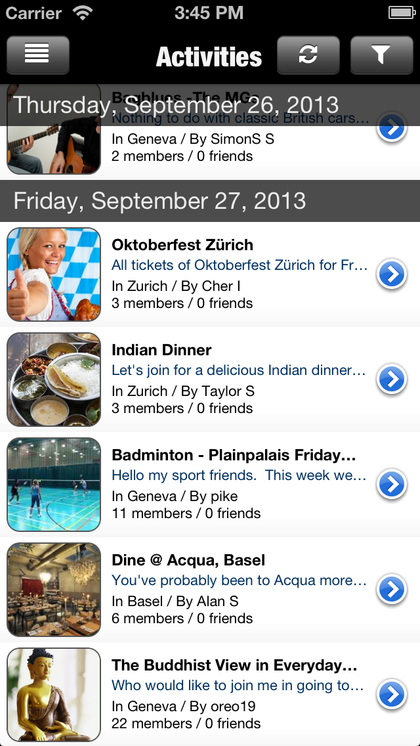Open the hamburger menu icon
Screen dimensions: 420x746
click(38, 55)
